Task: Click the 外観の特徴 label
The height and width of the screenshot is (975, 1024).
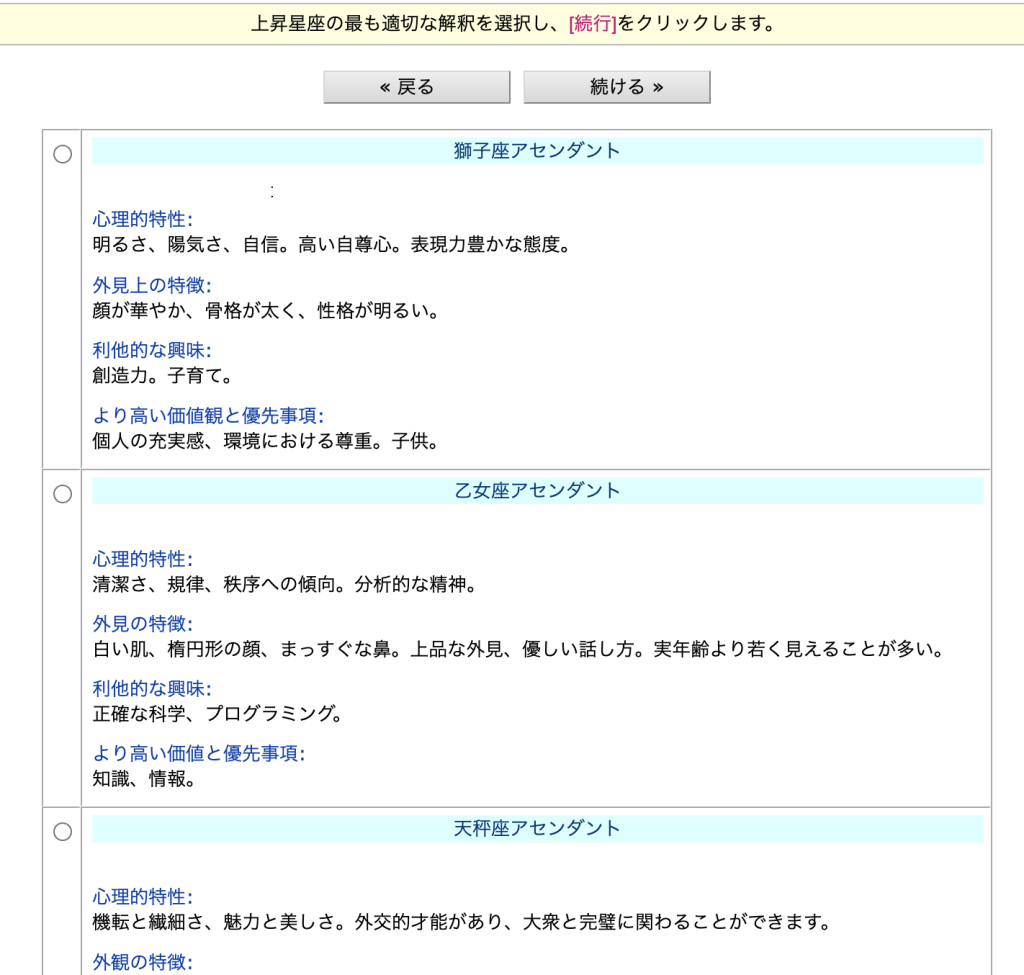Action: click(x=143, y=962)
